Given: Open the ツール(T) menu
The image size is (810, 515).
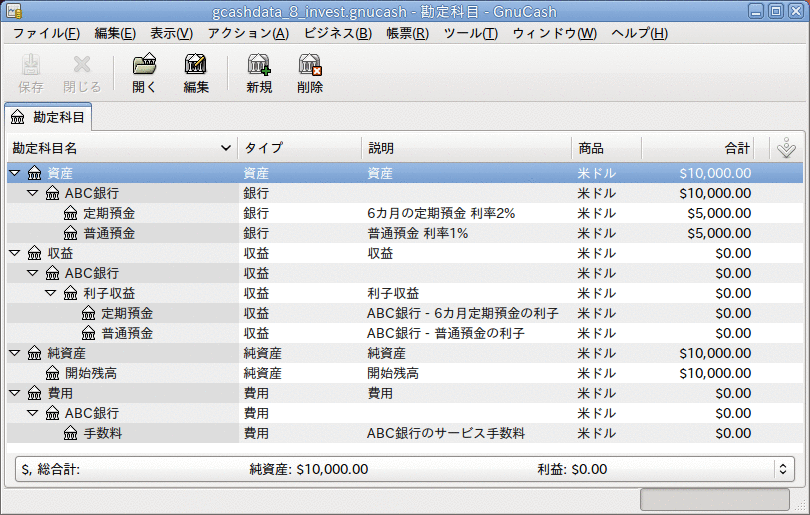Looking at the screenshot, I should pos(470,34).
